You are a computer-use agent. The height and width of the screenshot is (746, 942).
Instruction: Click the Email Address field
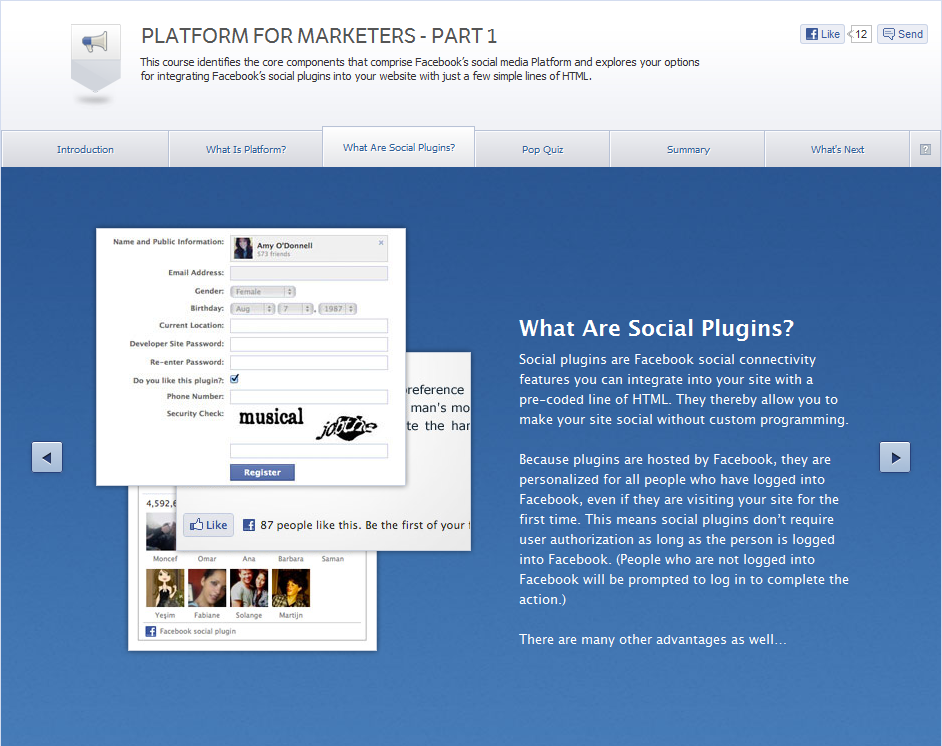click(x=309, y=273)
